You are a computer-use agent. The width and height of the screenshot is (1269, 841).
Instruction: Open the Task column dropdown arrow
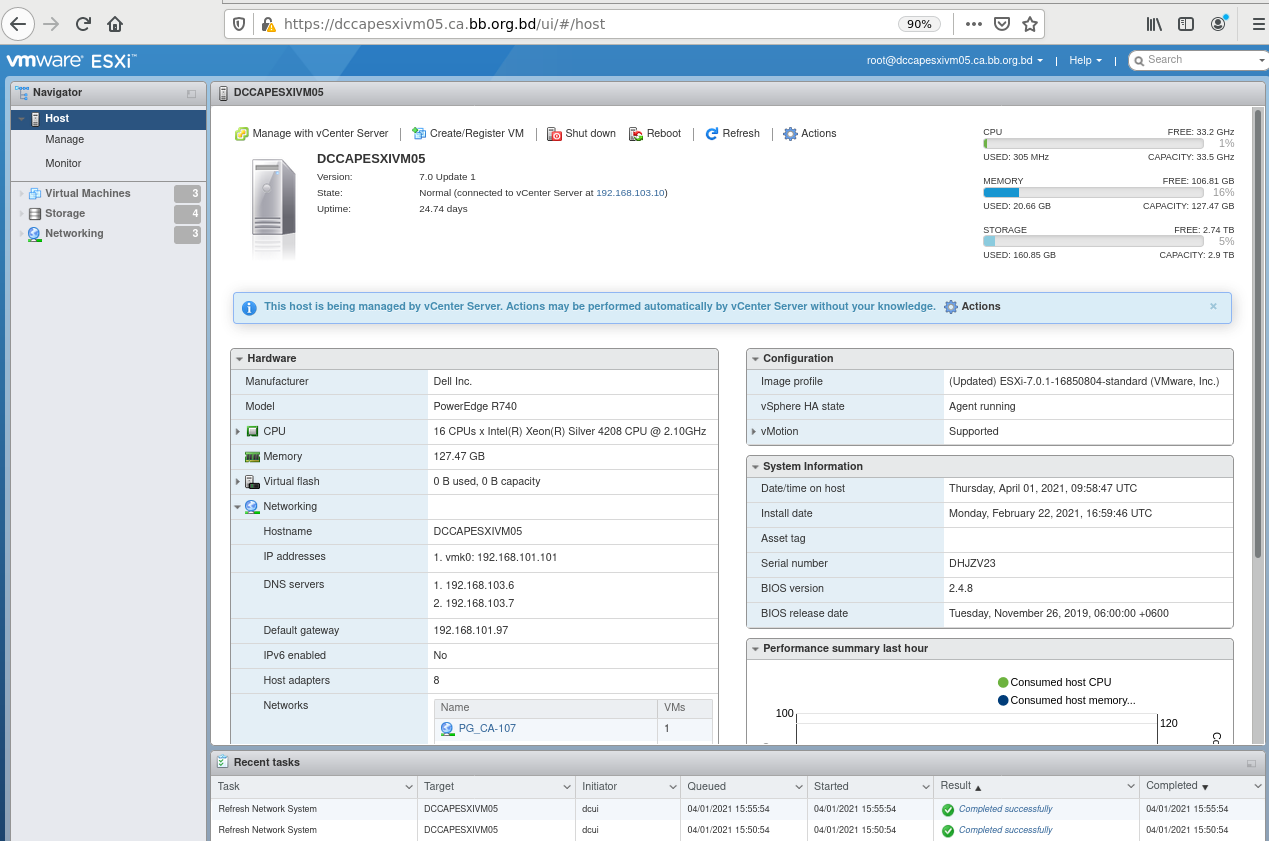408,787
